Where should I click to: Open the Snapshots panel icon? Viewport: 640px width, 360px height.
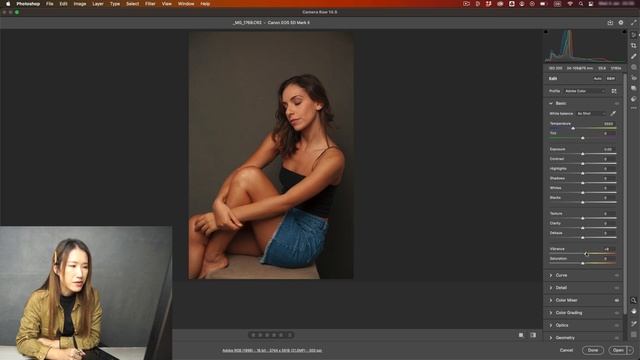(x=633, y=88)
